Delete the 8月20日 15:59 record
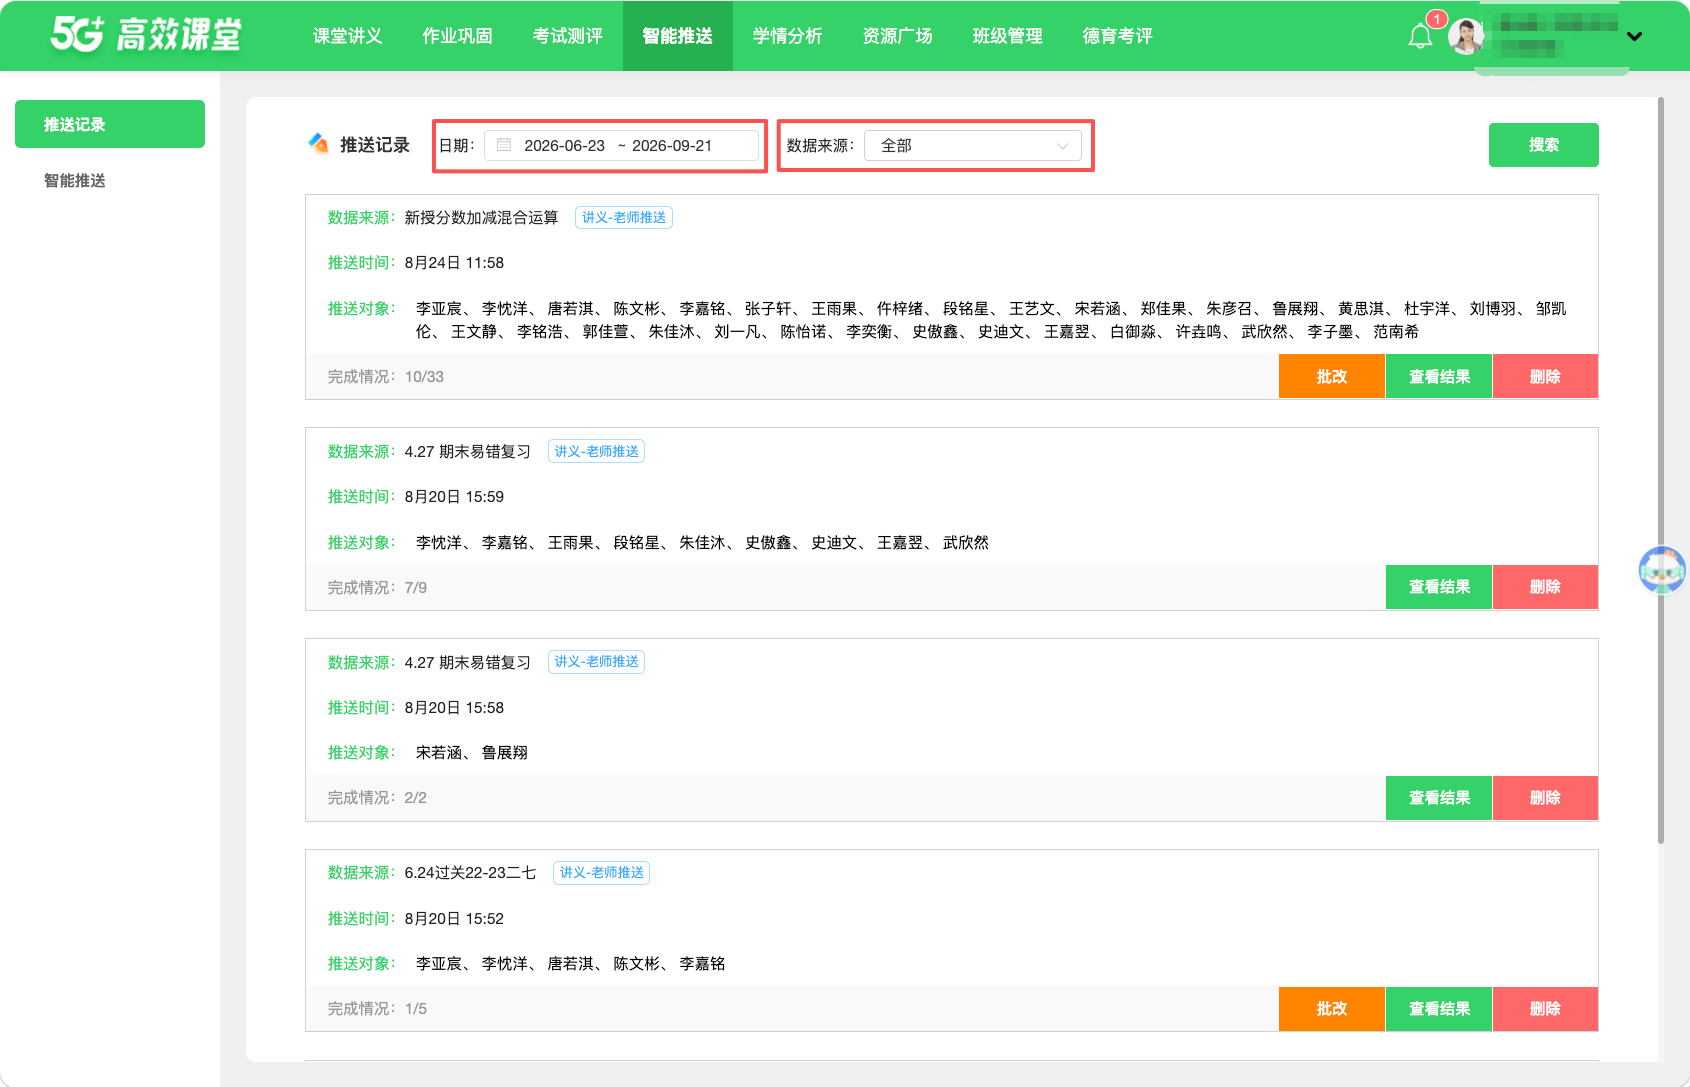The width and height of the screenshot is (1690, 1087). pyautogui.click(x=1545, y=587)
